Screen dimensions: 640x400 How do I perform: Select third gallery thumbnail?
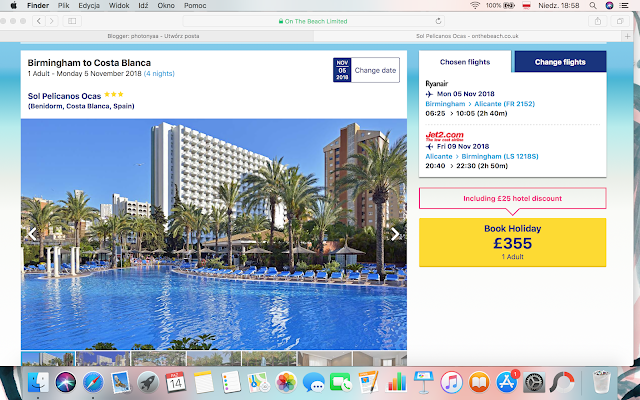point(158,358)
